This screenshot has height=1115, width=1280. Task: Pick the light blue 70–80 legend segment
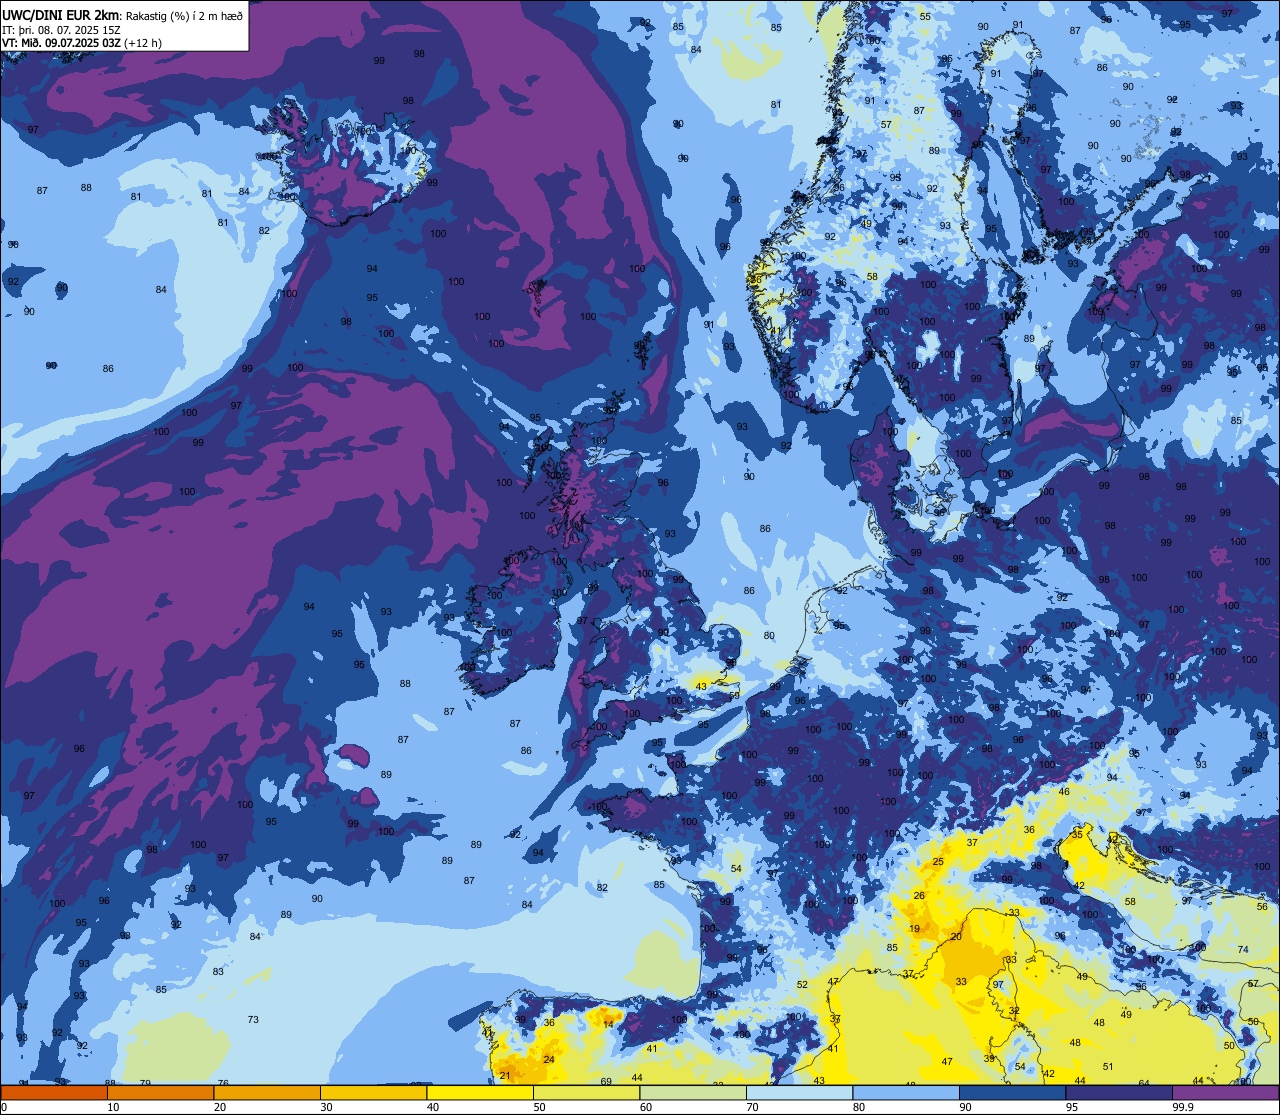click(x=799, y=1092)
